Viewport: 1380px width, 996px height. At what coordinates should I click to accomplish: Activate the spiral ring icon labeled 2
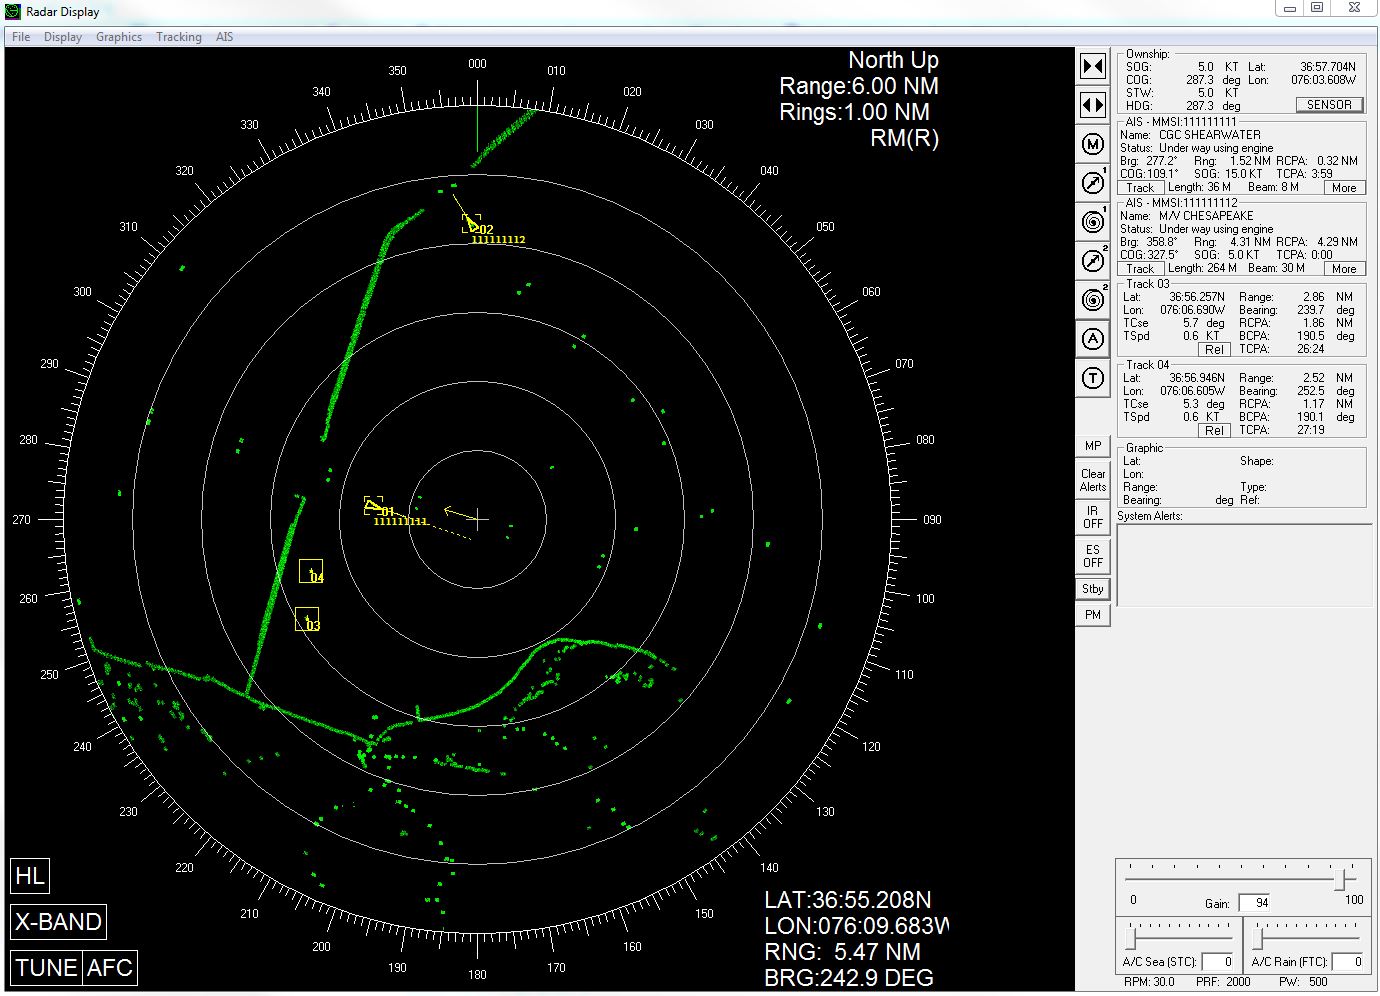pyautogui.click(x=1093, y=300)
